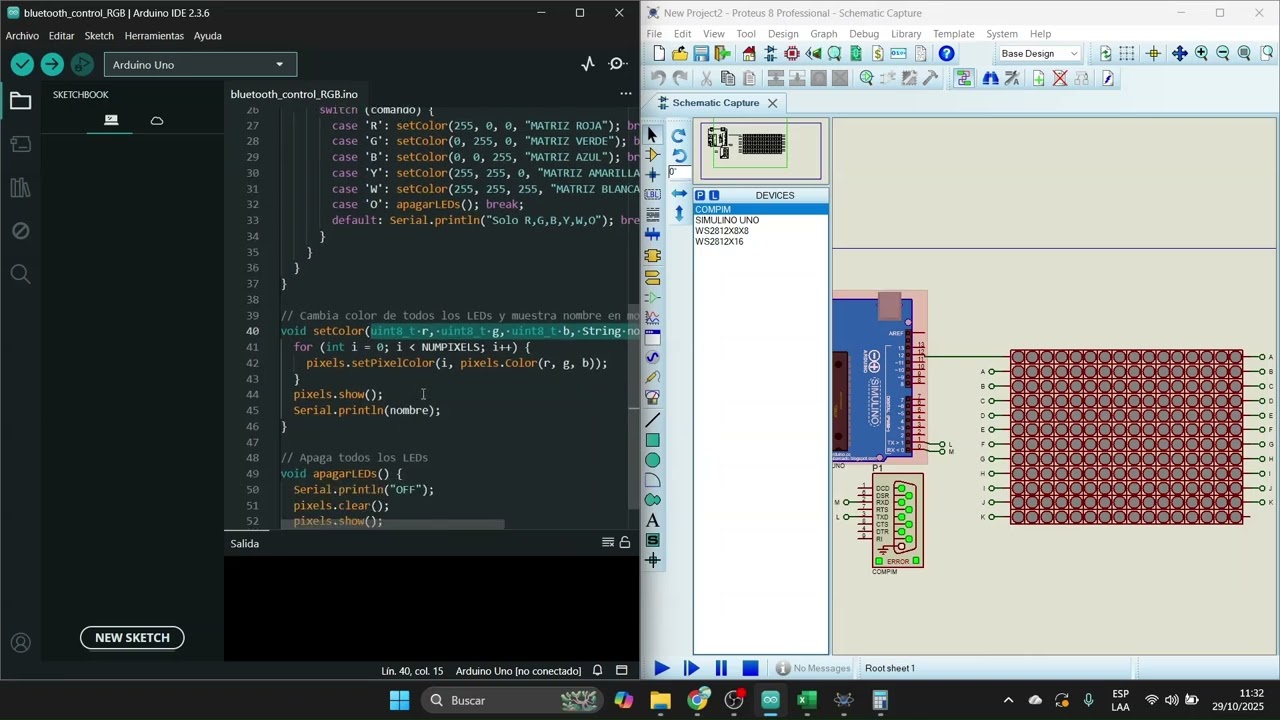1280x720 pixels.
Task: Select the Proteus Wire Label tool
Action: [653, 195]
